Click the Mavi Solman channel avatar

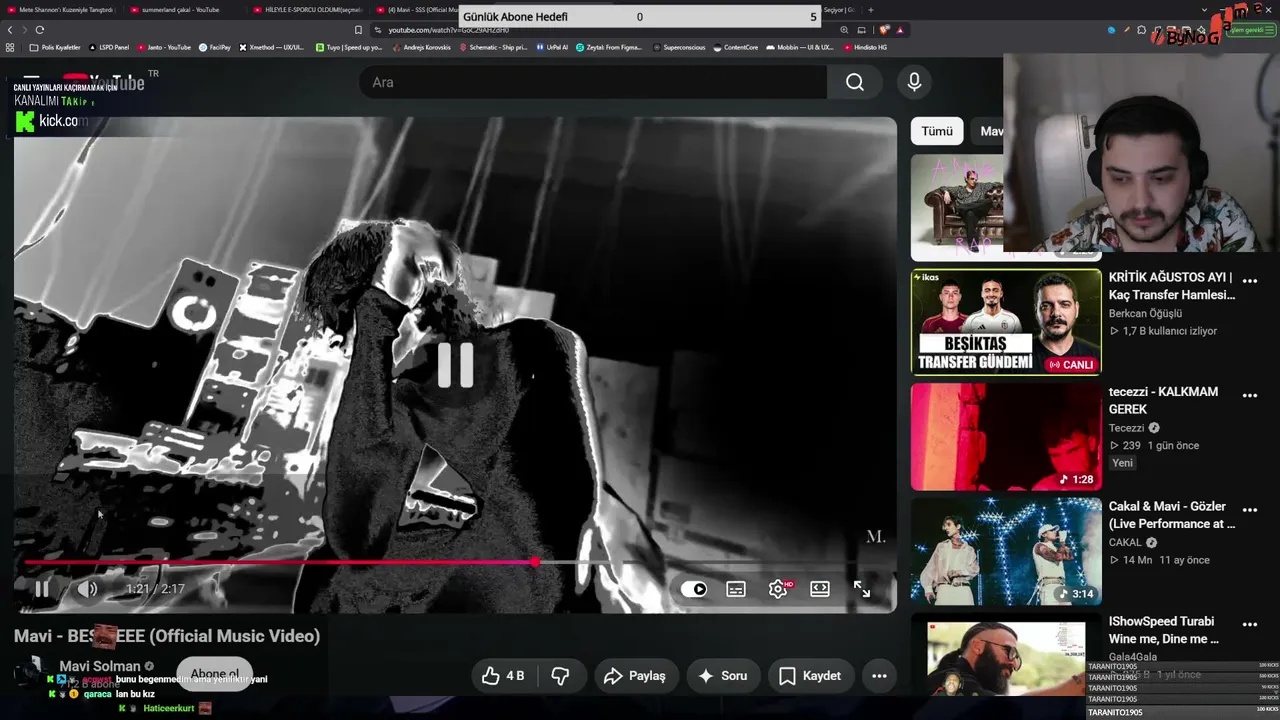pyautogui.click(x=31, y=672)
